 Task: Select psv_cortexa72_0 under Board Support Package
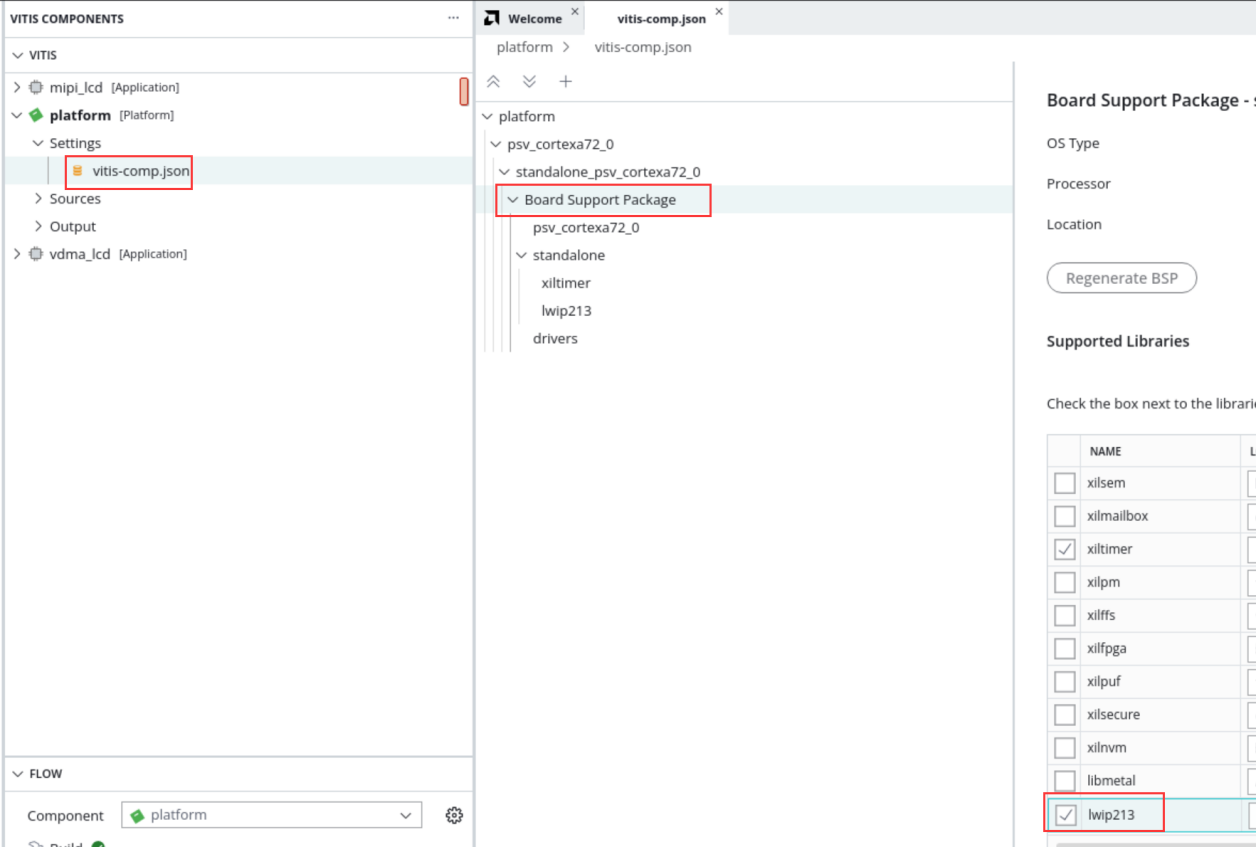click(x=586, y=227)
